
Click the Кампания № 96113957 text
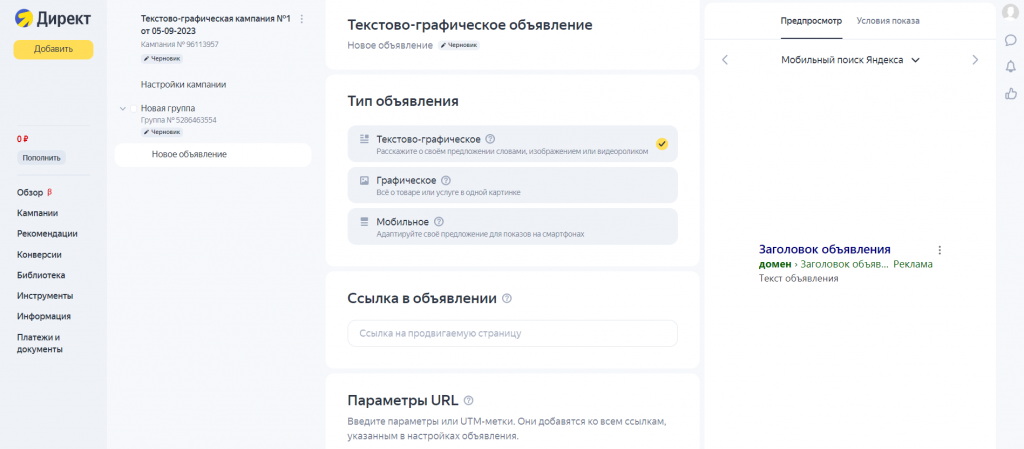point(180,44)
